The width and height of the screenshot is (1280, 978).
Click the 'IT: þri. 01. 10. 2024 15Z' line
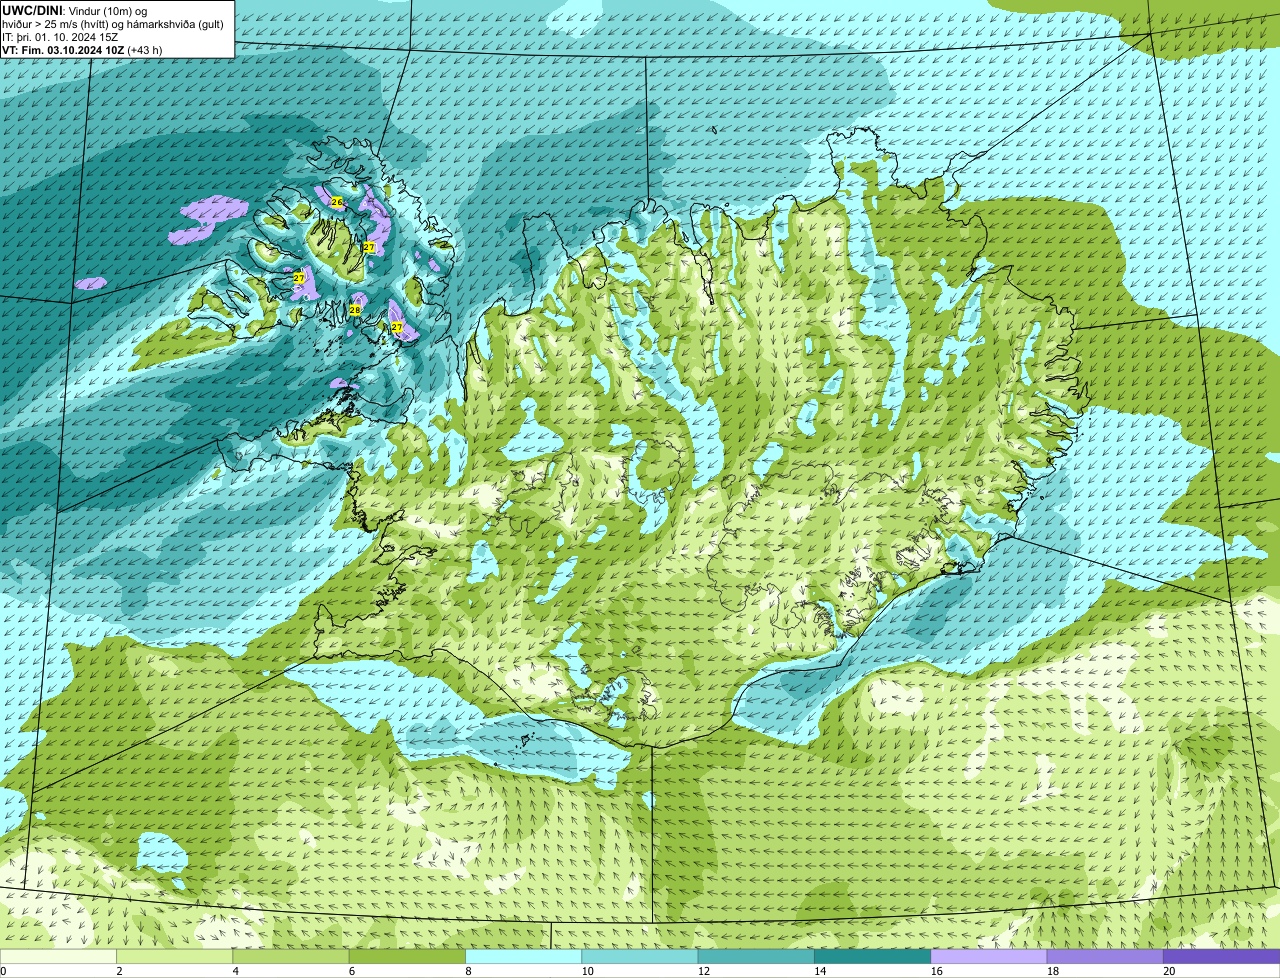tap(60, 37)
